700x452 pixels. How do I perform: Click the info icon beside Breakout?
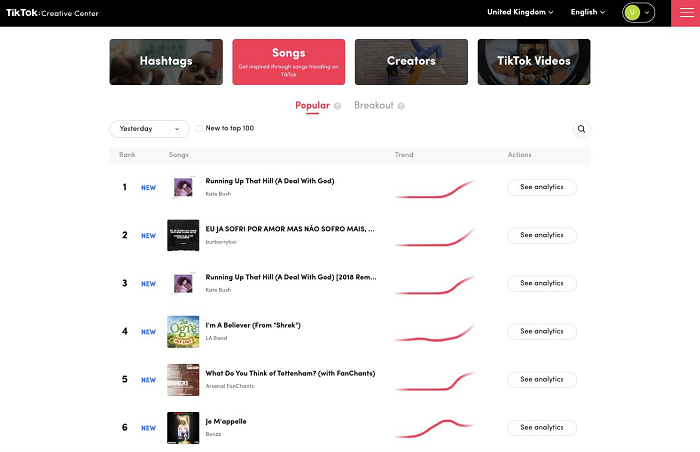pyautogui.click(x=401, y=106)
